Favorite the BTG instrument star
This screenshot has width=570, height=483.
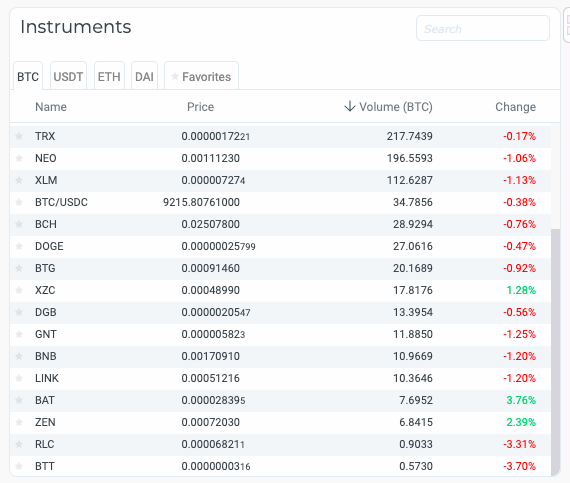coord(19,268)
